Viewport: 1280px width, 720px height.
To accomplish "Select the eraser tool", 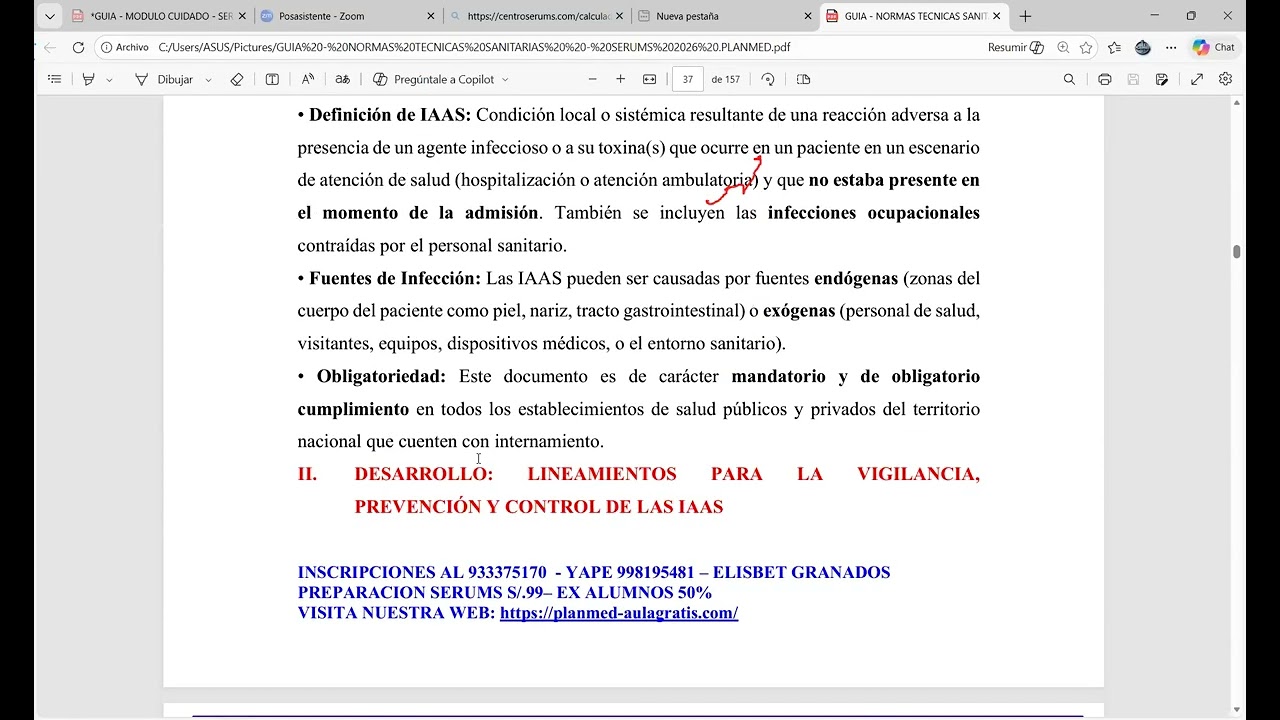I will tap(237, 79).
